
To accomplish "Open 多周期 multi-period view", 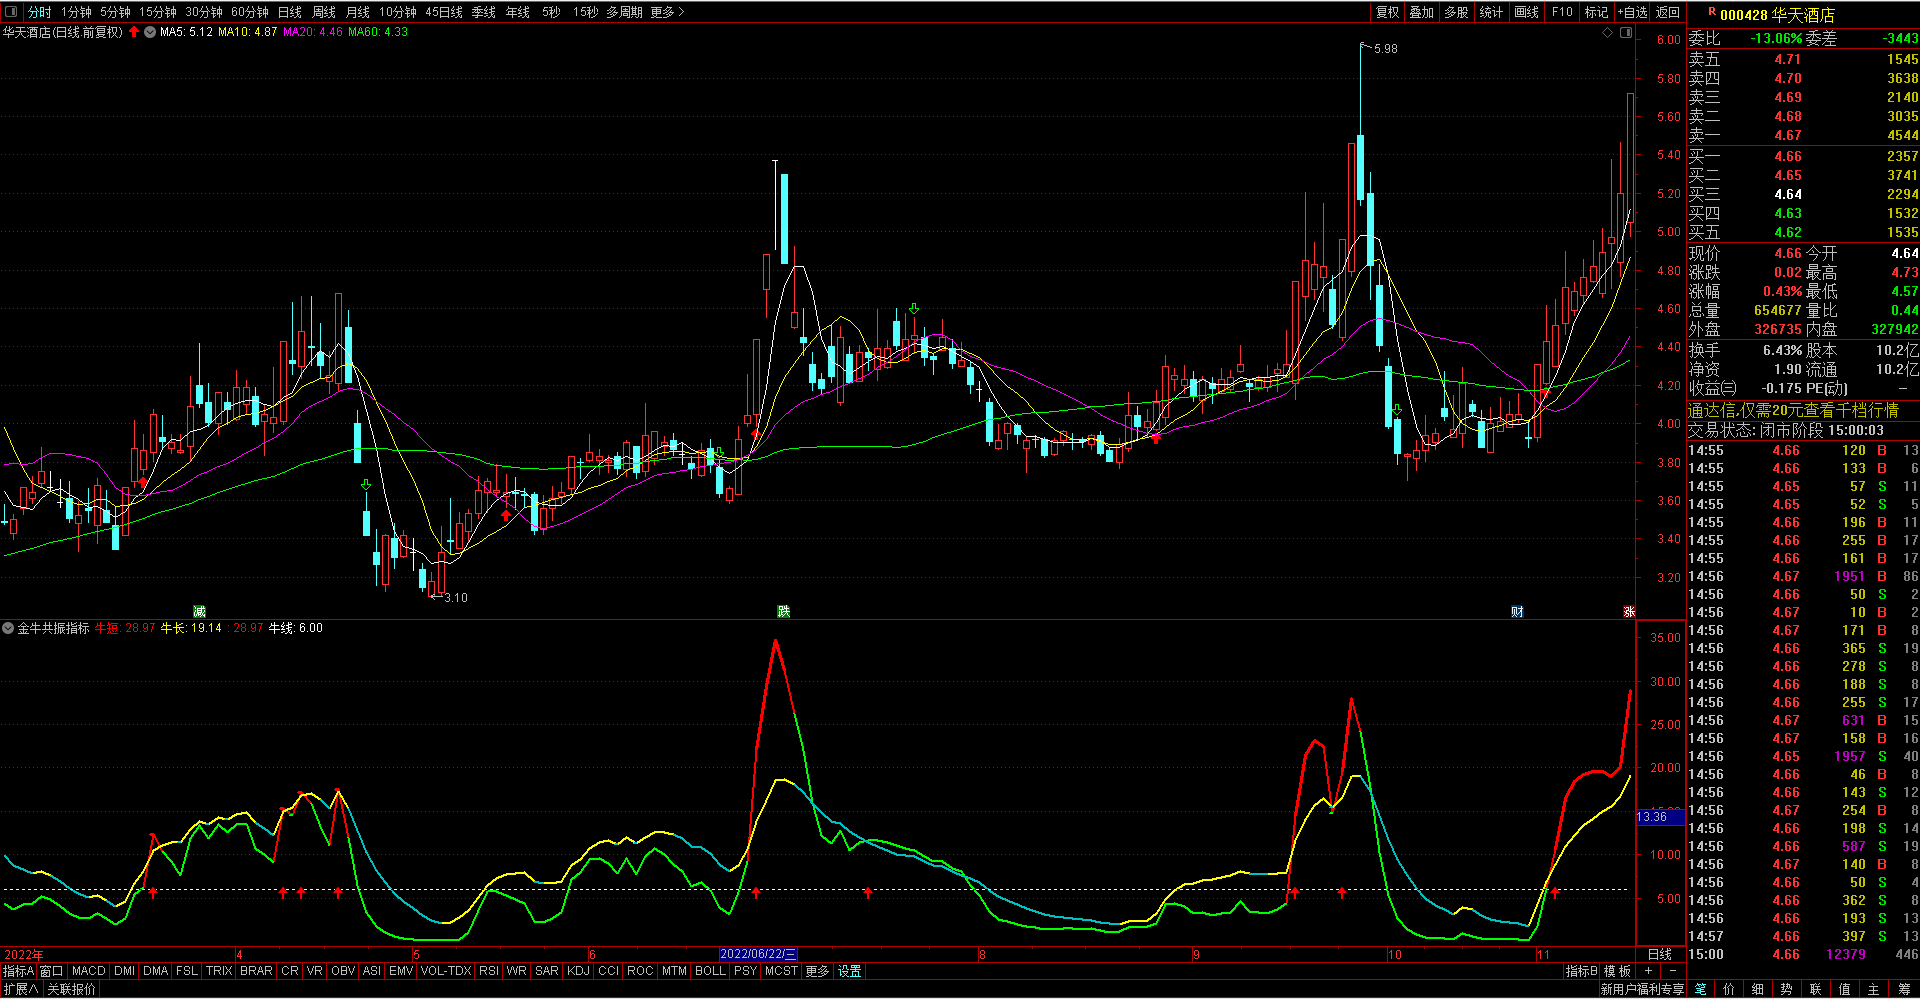I will pos(624,12).
